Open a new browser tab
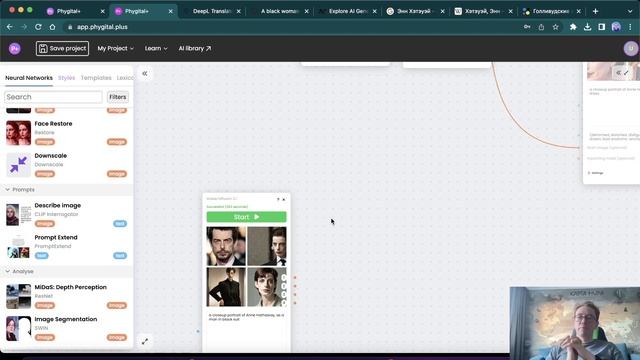This screenshot has height=360, width=640. pos(595,11)
